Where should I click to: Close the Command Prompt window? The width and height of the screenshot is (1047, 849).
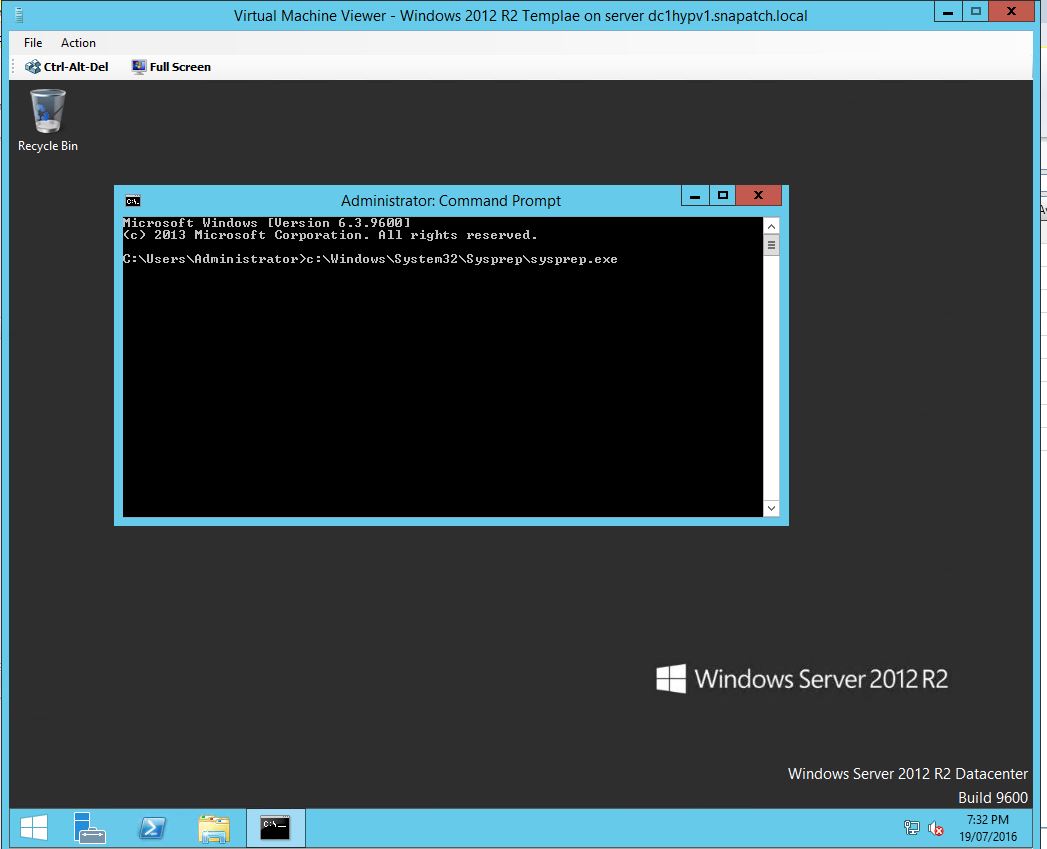click(758, 195)
